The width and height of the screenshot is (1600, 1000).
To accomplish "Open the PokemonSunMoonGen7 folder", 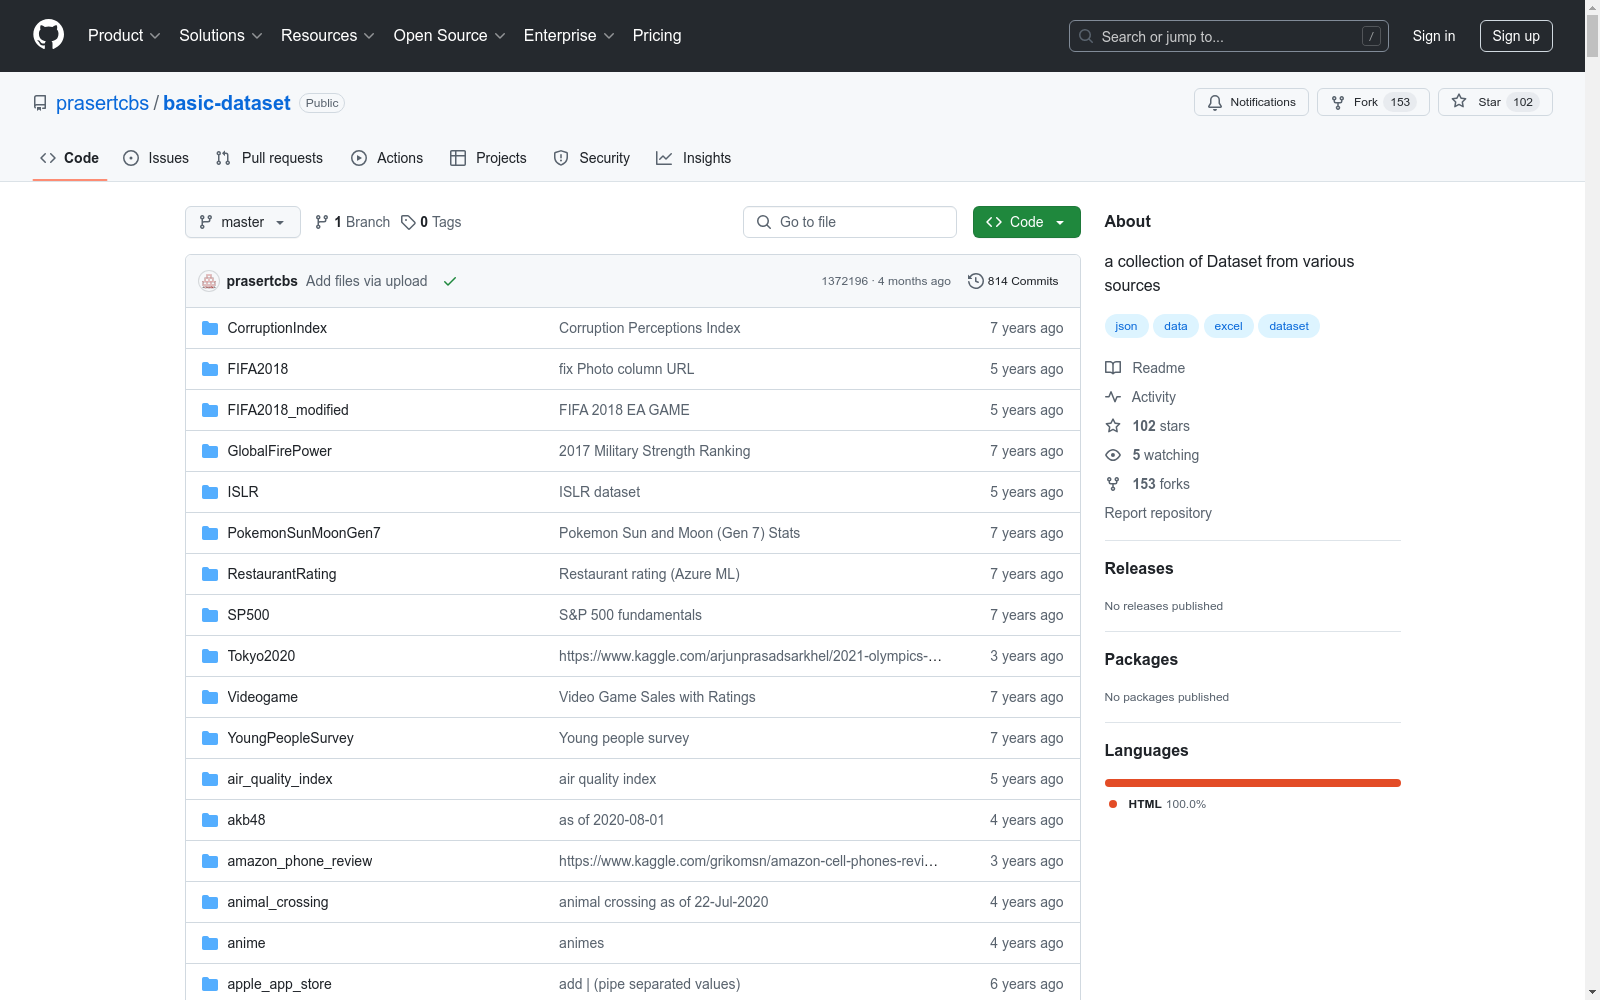I will [304, 533].
